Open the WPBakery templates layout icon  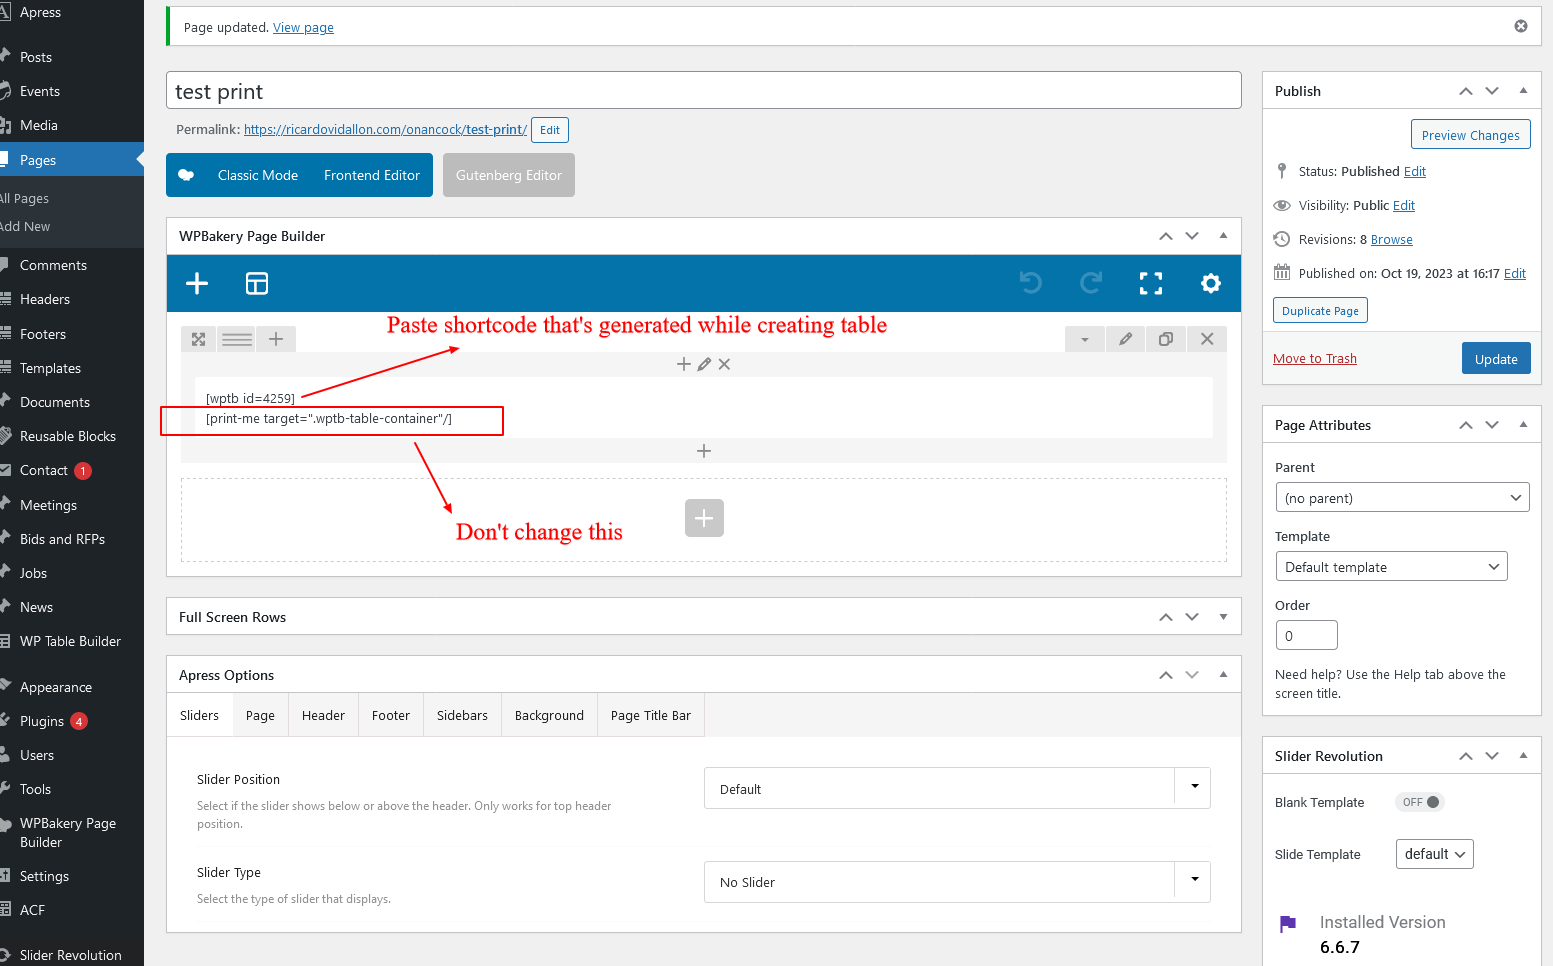(x=257, y=284)
